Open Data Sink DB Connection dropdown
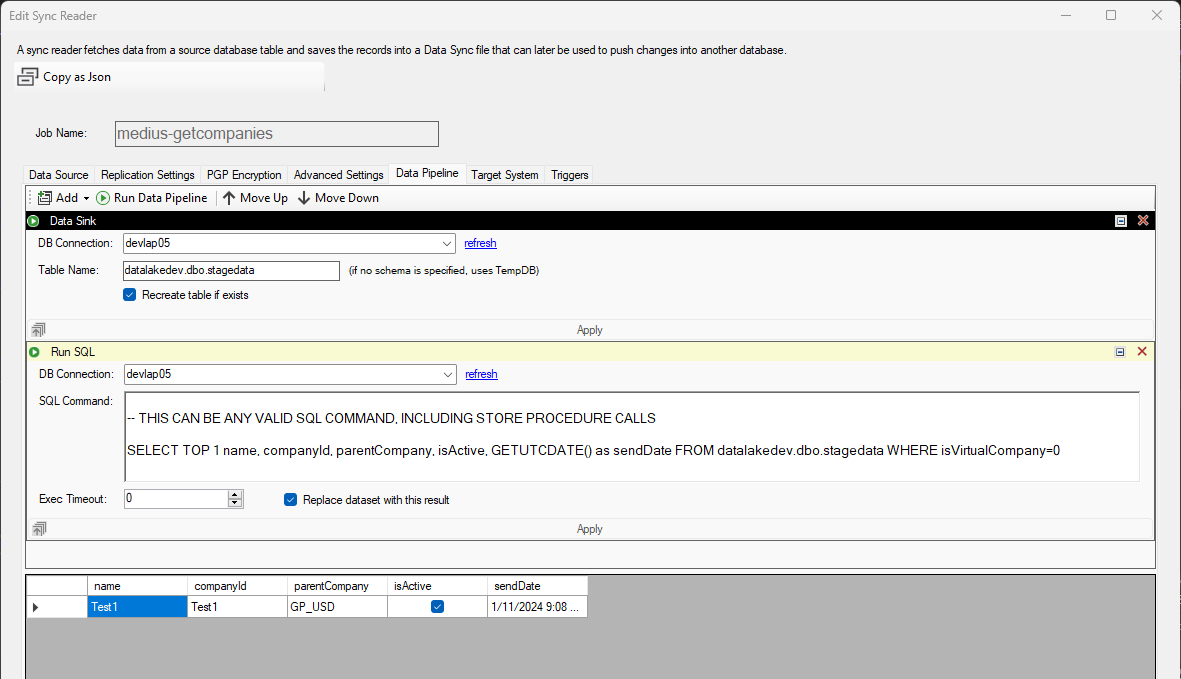 447,243
